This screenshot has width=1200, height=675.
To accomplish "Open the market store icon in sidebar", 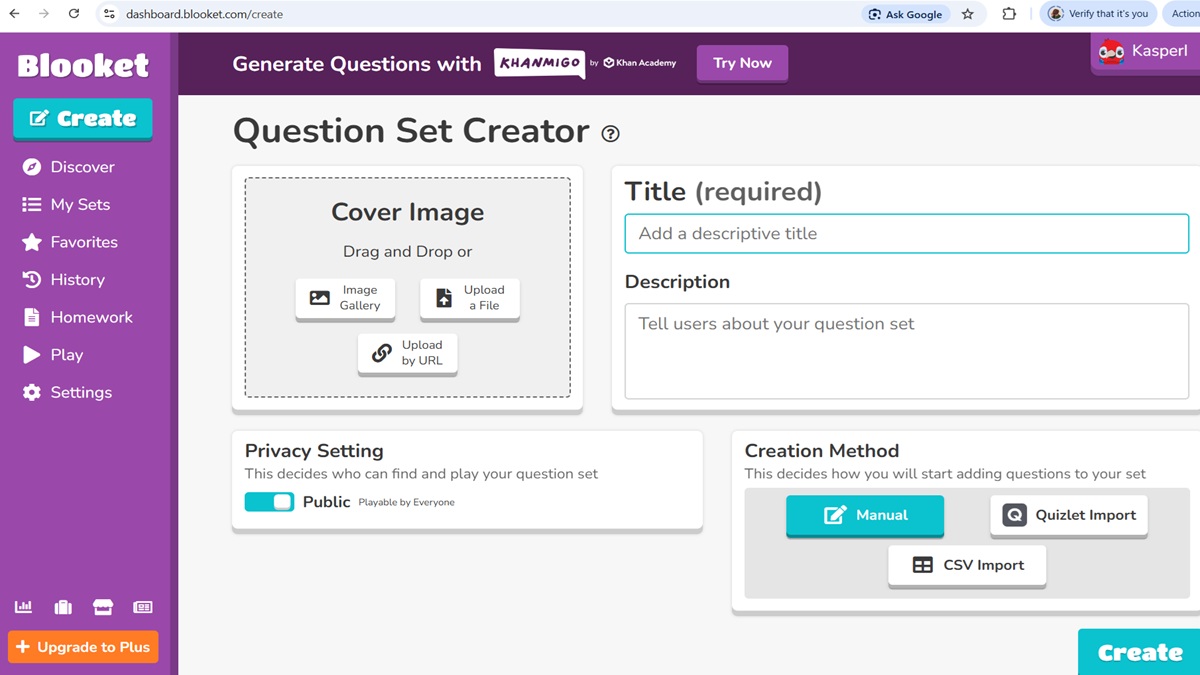I will (x=103, y=607).
